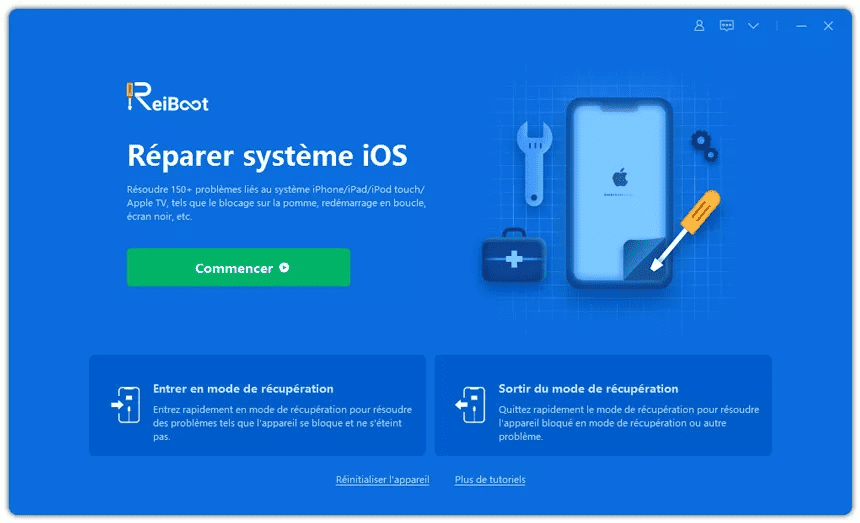This screenshot has height=523, width=860.
Task: Click the "Quittez rapidement le mode" description text
Action: [629, 423]
